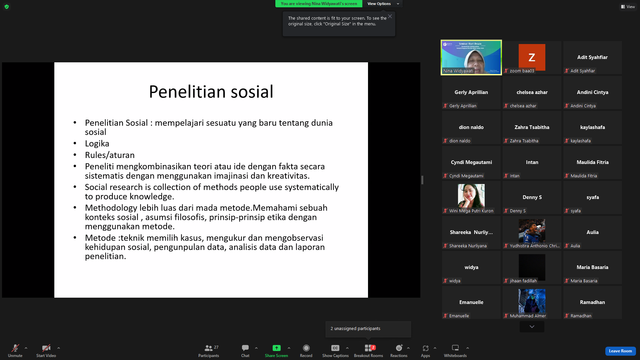Viewport: 640px width, 360px height.
Task: Select Cyndi Megautami participant tile
Action: click(471, 162)
